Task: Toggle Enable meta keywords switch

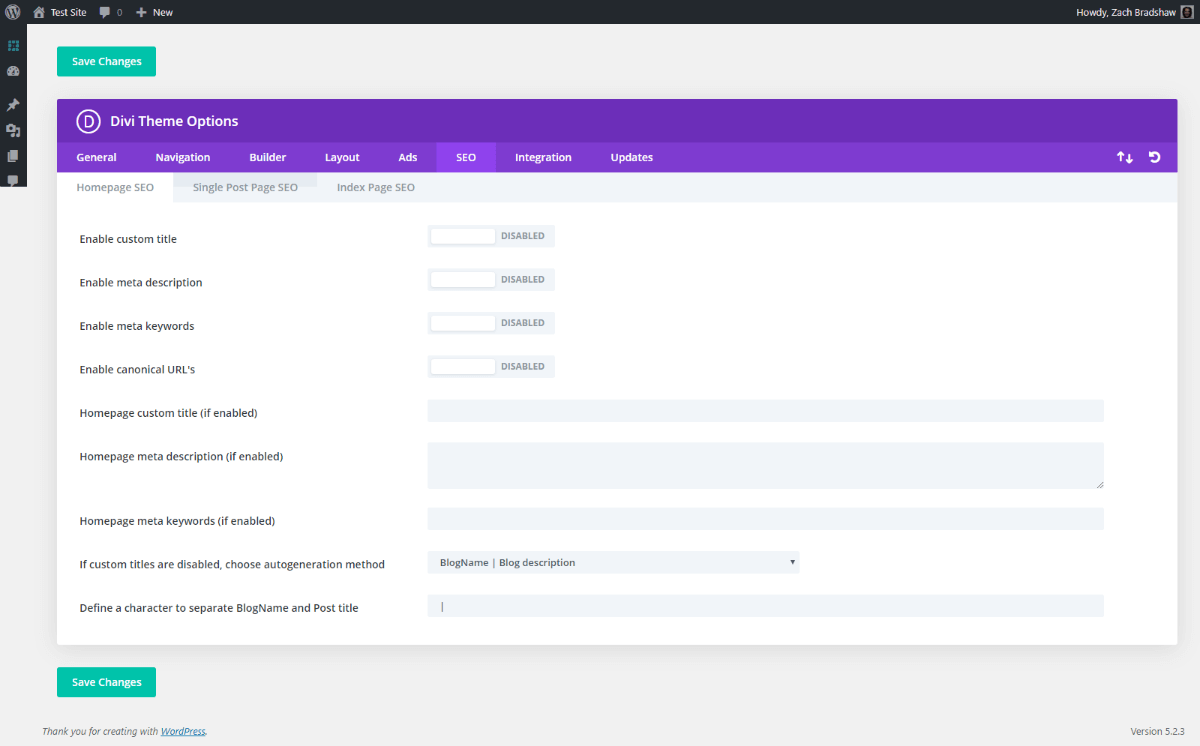Action: pyautogui.click(x=491, y=323)
